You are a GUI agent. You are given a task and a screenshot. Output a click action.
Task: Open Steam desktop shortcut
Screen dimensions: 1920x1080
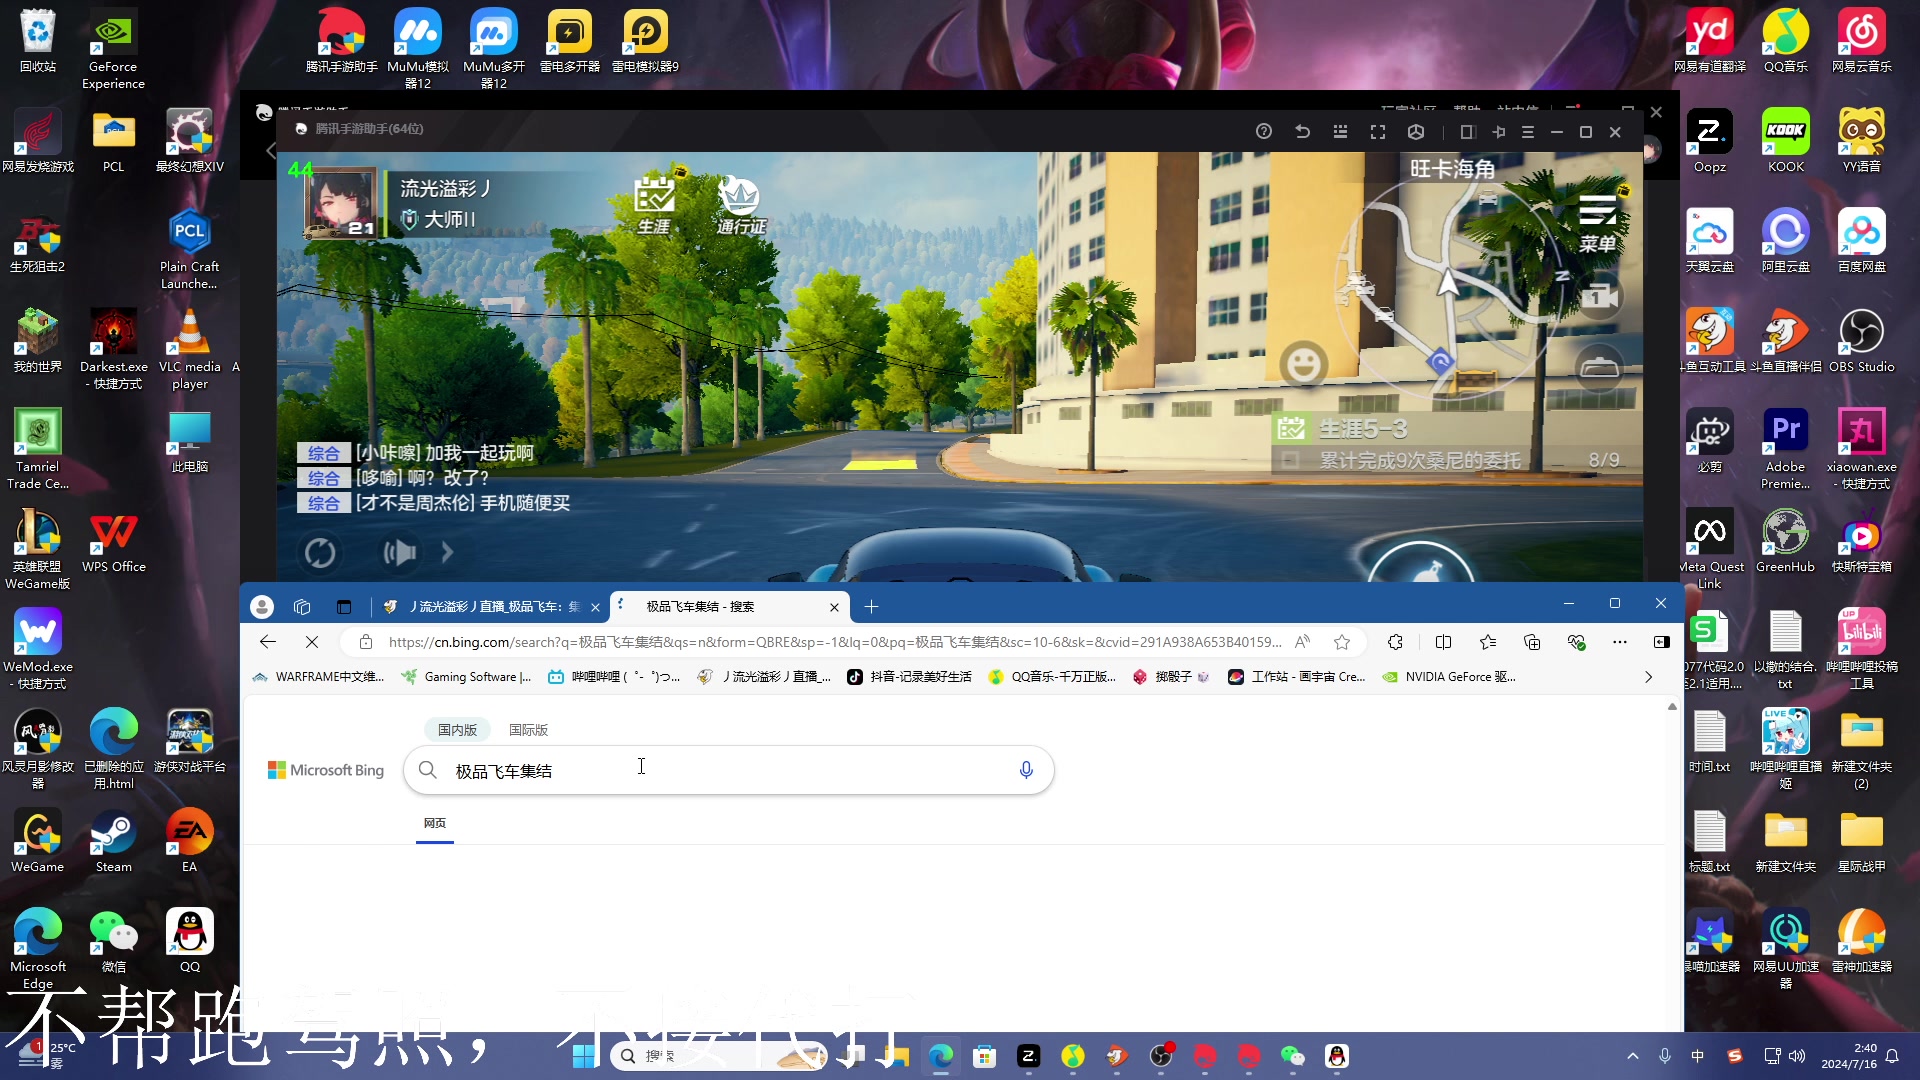pyautogui.click(x=114, y=840)
